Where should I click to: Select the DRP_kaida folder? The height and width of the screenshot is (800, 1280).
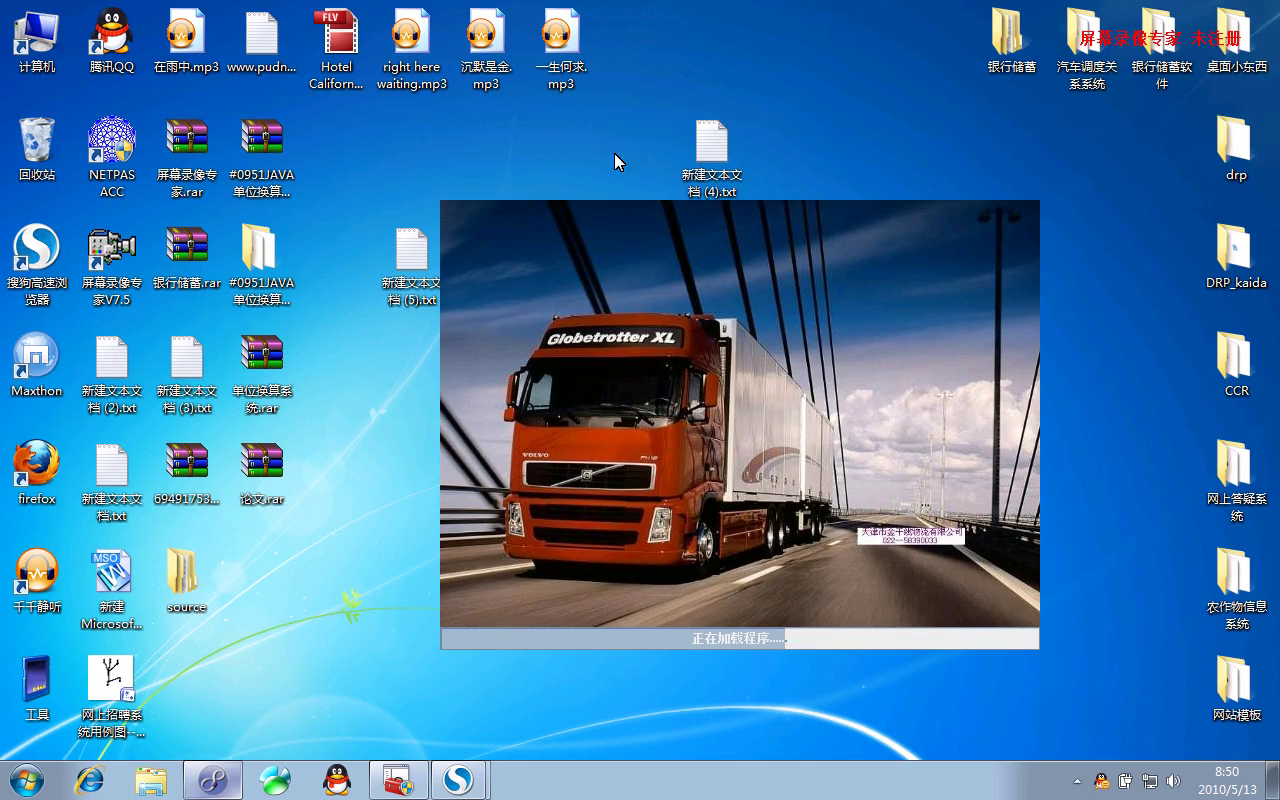(x=1237, y=256)
